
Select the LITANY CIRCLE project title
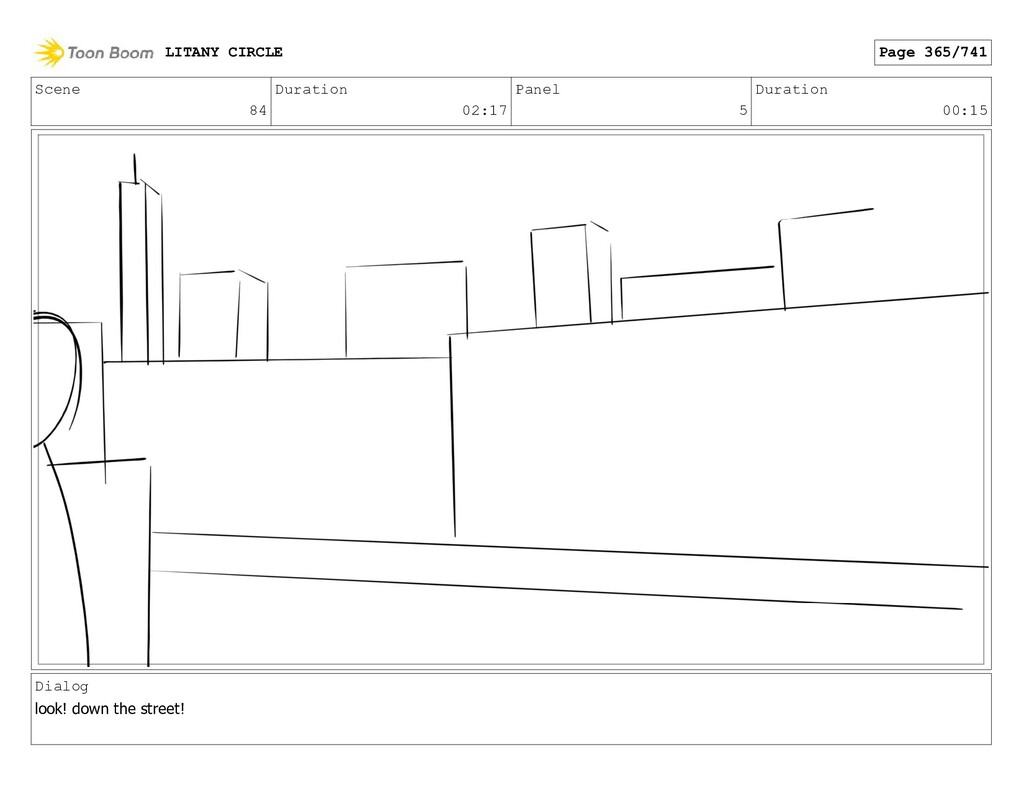point(223,52)
